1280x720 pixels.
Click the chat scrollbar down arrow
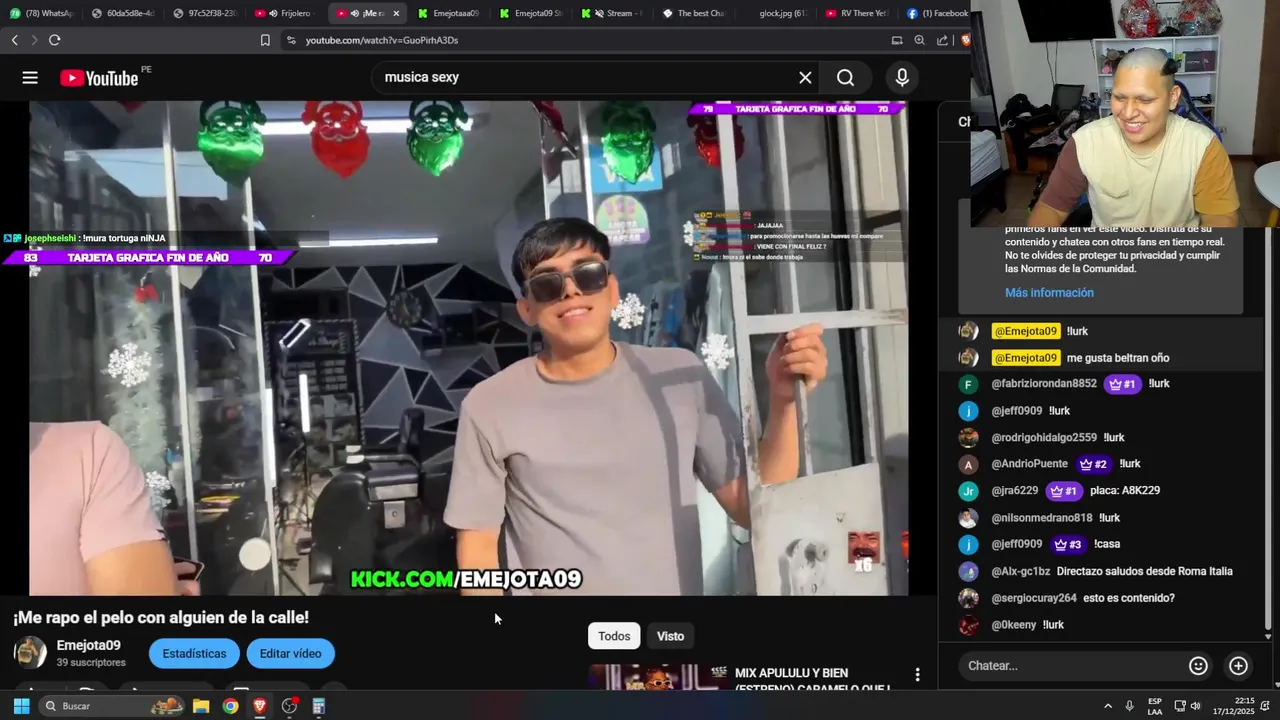[x=1268, y=636]
